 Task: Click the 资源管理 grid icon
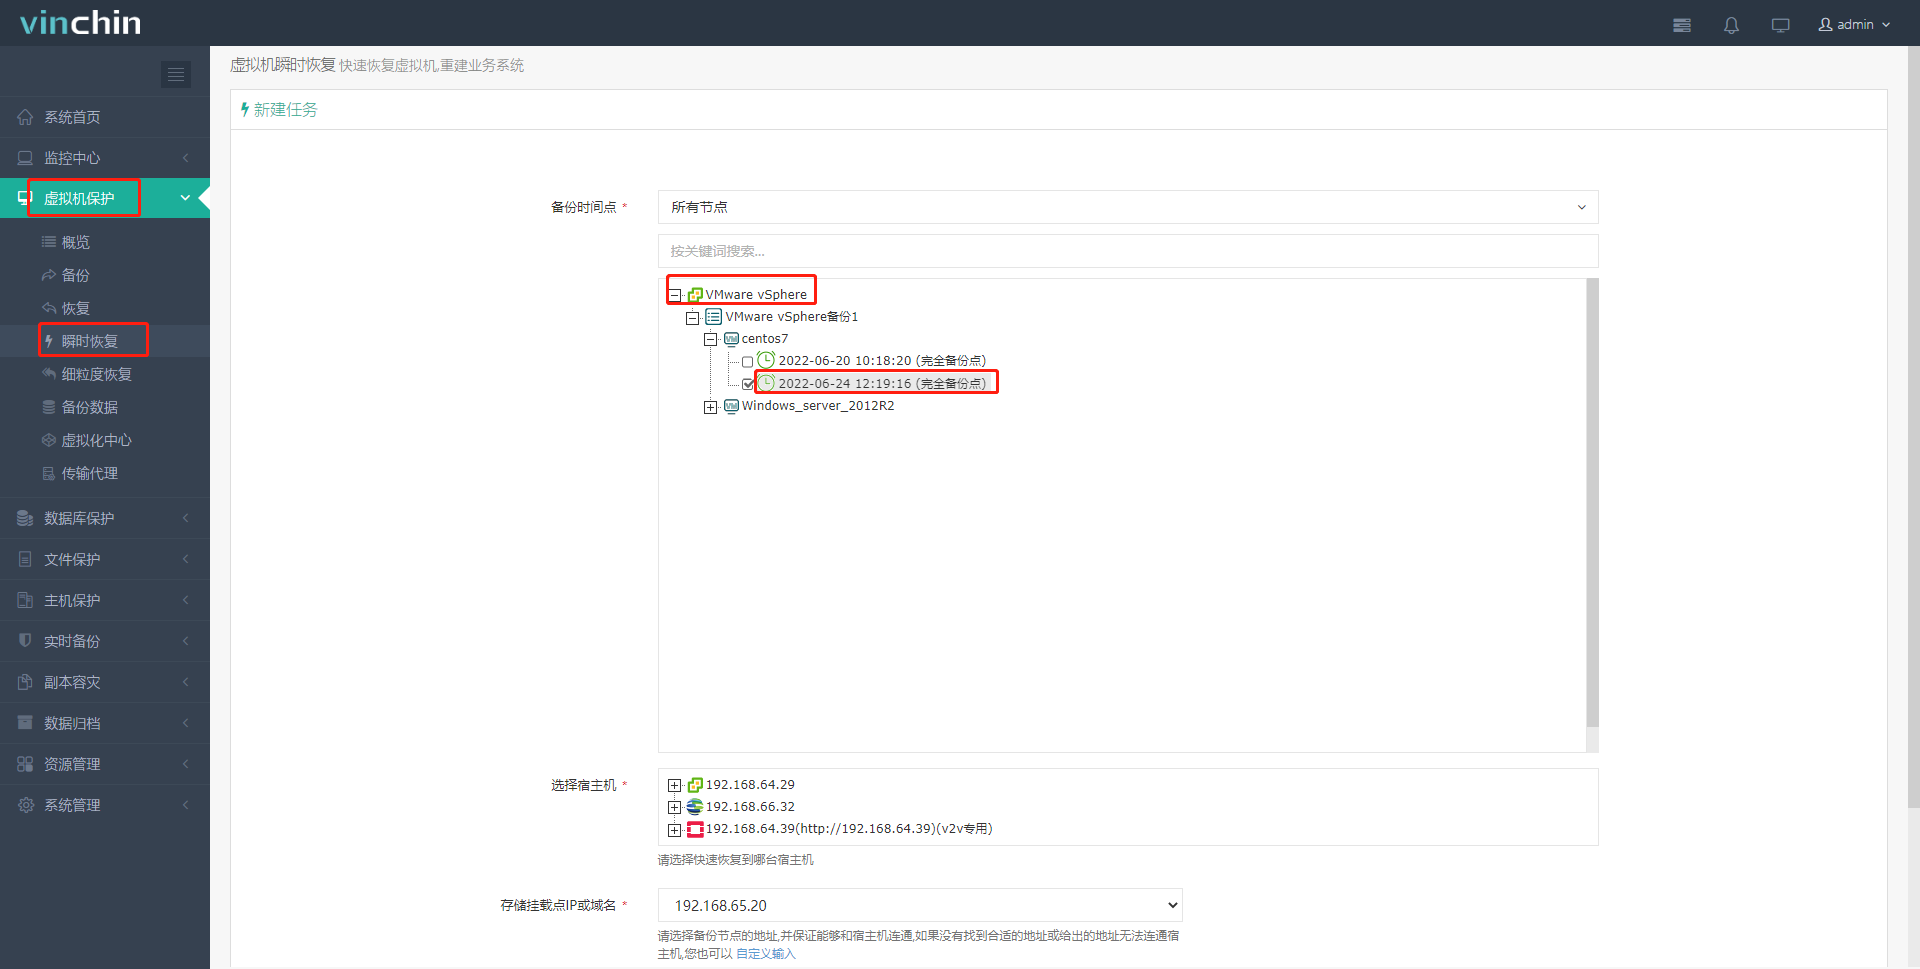(25, 764)
